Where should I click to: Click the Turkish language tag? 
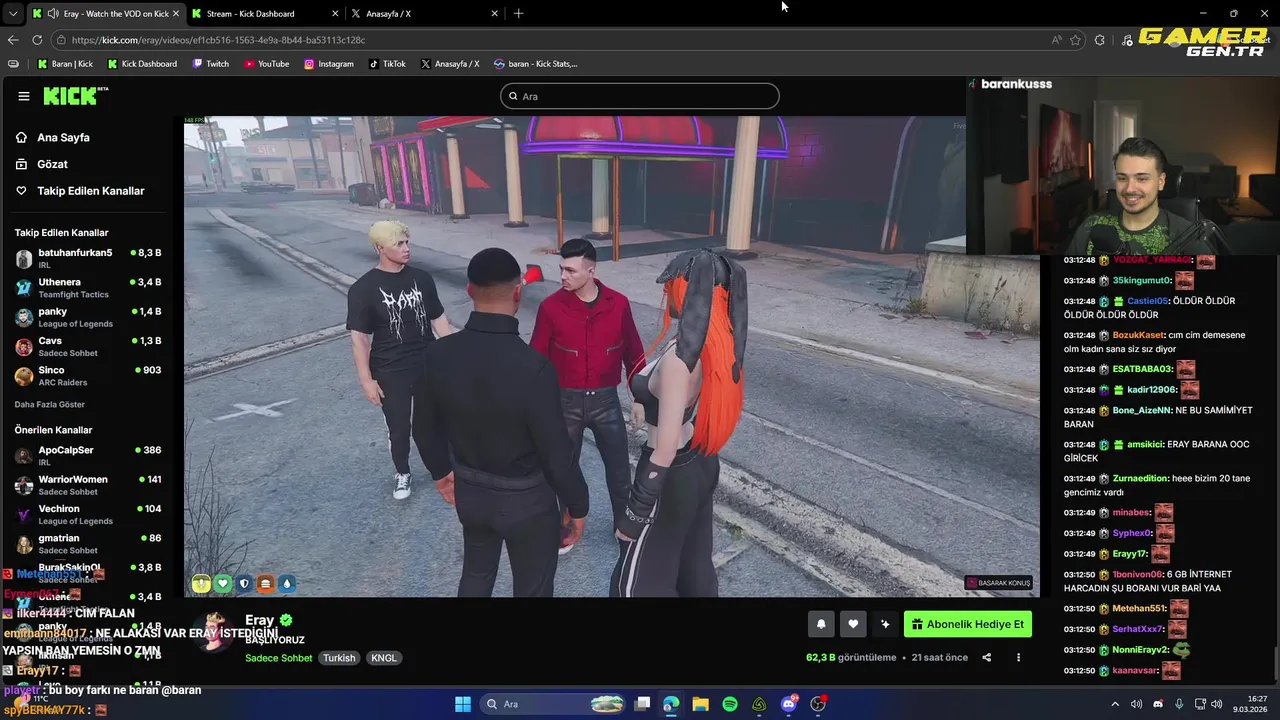pyautogui.click(x=339, y=658)
